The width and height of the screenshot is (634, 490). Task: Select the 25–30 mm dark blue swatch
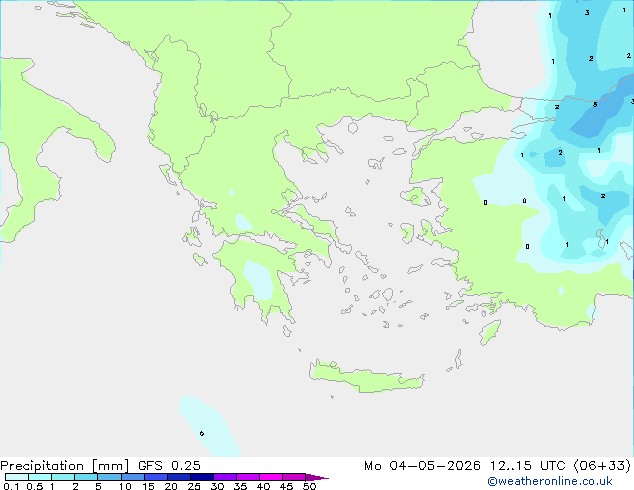pyautogui.click(x=202, y=477)
